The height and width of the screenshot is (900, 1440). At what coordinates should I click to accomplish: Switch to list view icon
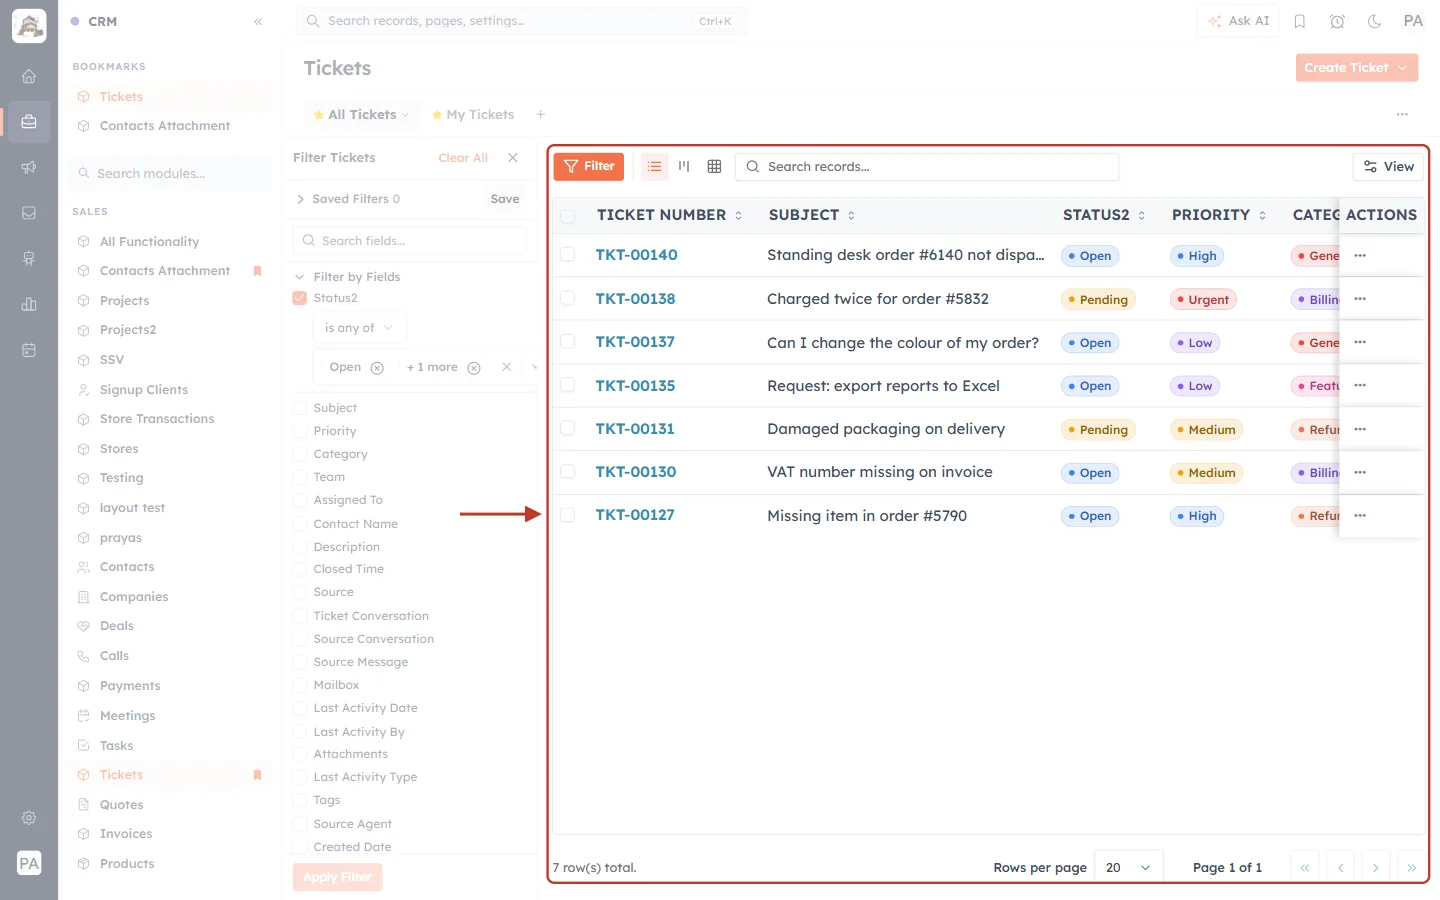(x=654, y=167)
